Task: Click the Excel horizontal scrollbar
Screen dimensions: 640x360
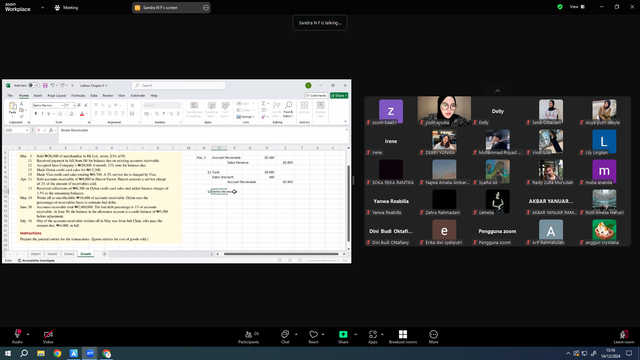Action: (281, 254)
